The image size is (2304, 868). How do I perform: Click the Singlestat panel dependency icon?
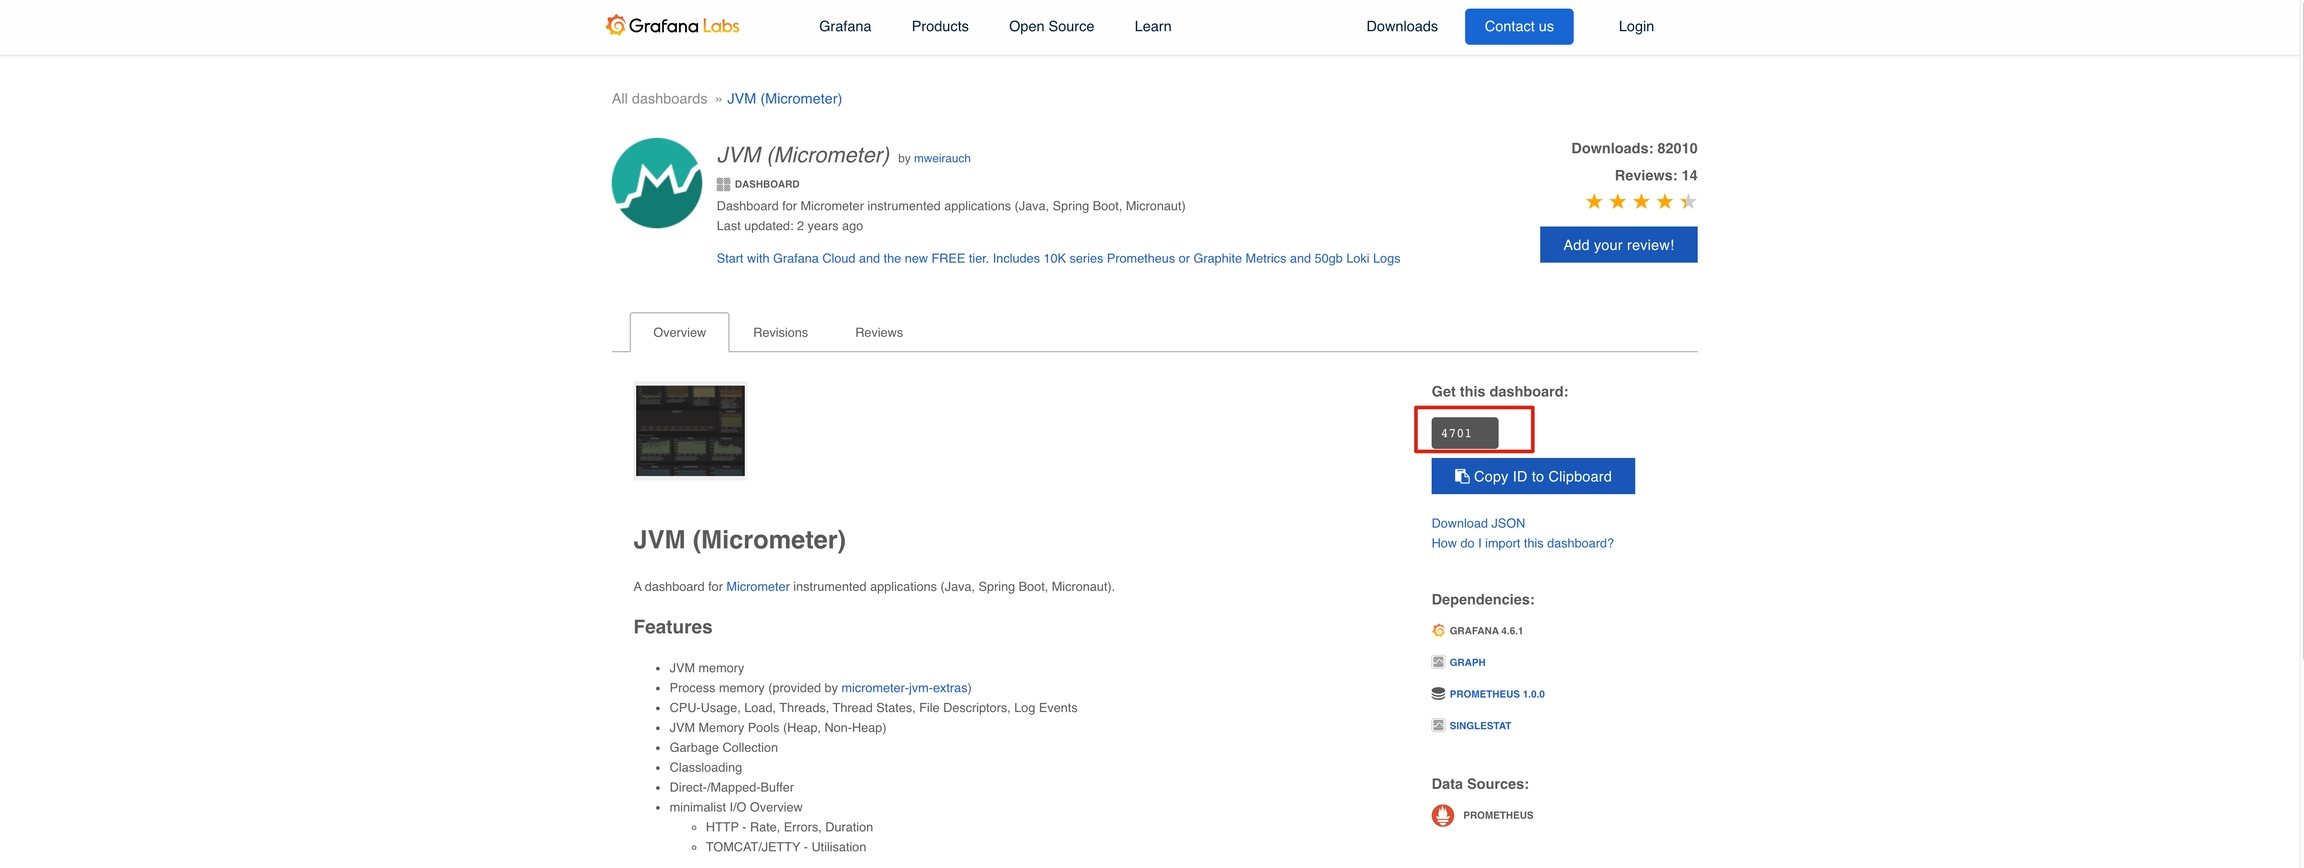pyautogui.click(x=1438, y=726)
